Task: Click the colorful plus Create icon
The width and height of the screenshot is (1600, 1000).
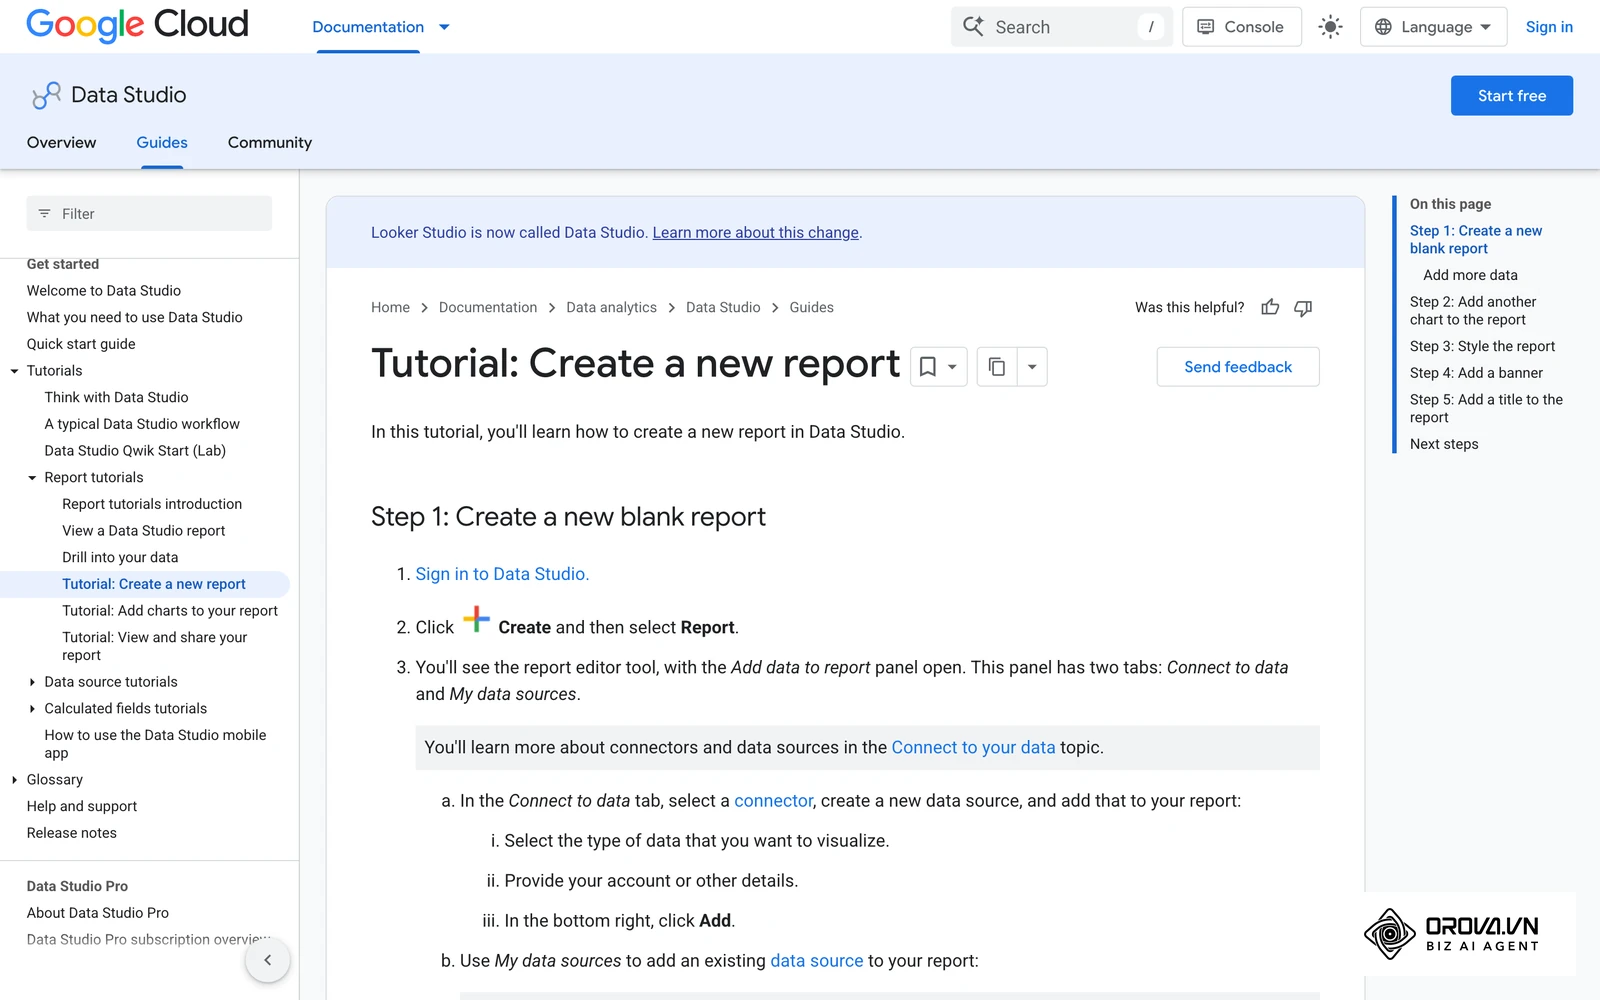Action: [x=476, y=620]
